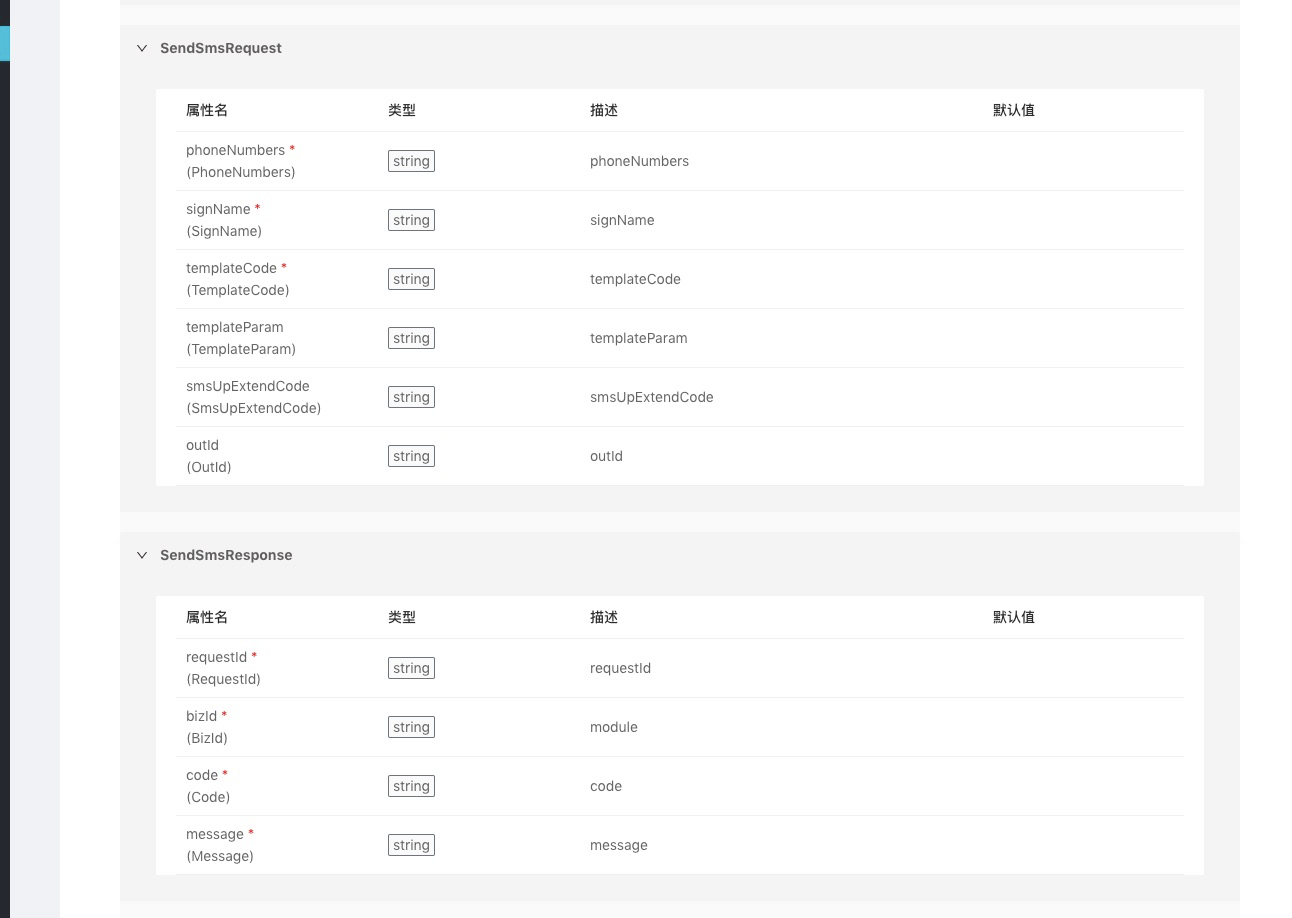Click the string type badge for templateCode
The image size is (1292, 918).
click(411, 279)
